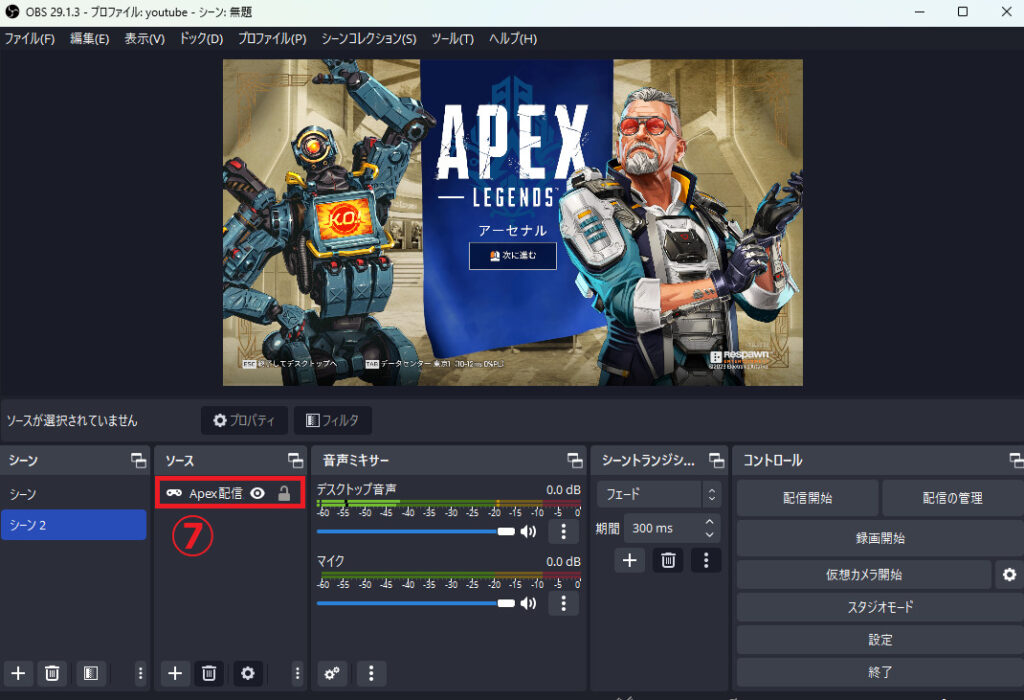Delete the selected scene via trash icon

(x=52, y=673)
